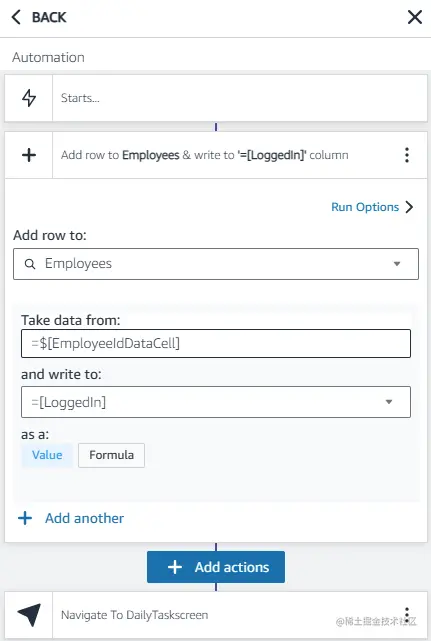Select Value as the write type

coord(47,455)
